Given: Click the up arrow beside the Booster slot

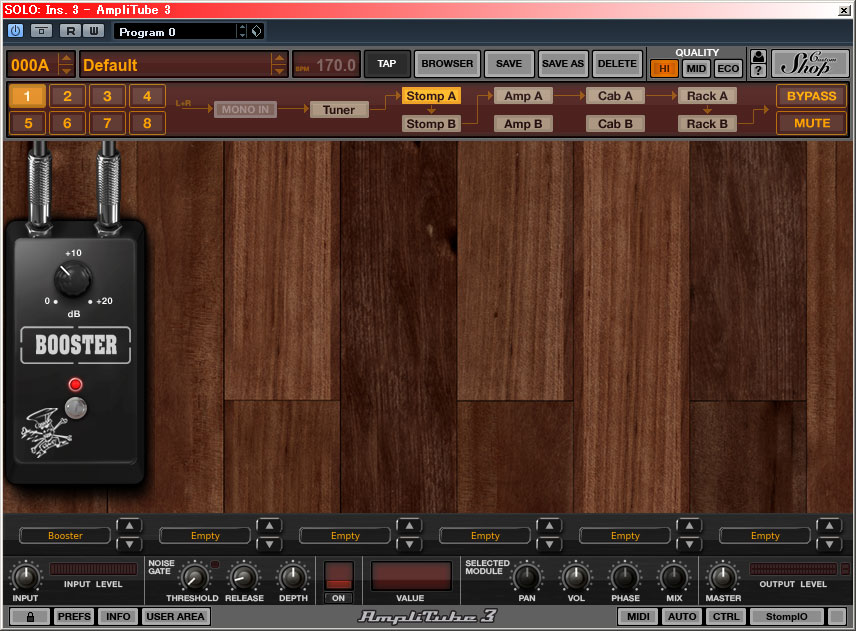Looking at the screenshot, I should 129,526.
